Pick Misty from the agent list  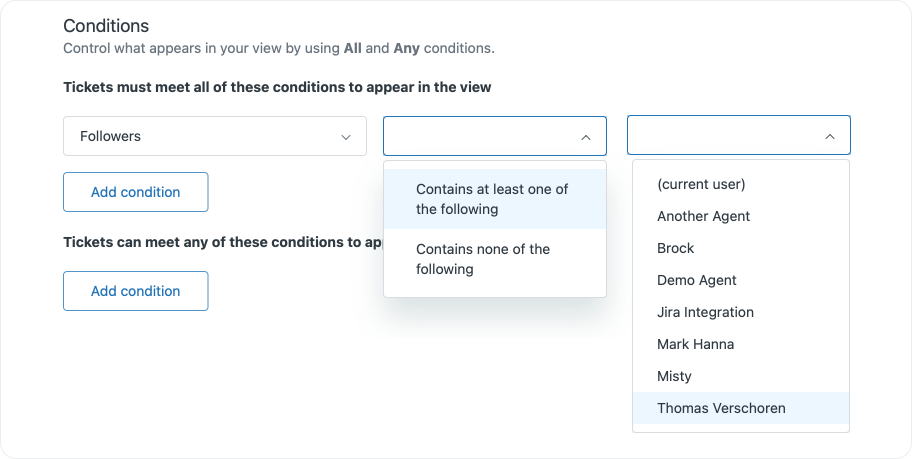[x=674, y=376]
